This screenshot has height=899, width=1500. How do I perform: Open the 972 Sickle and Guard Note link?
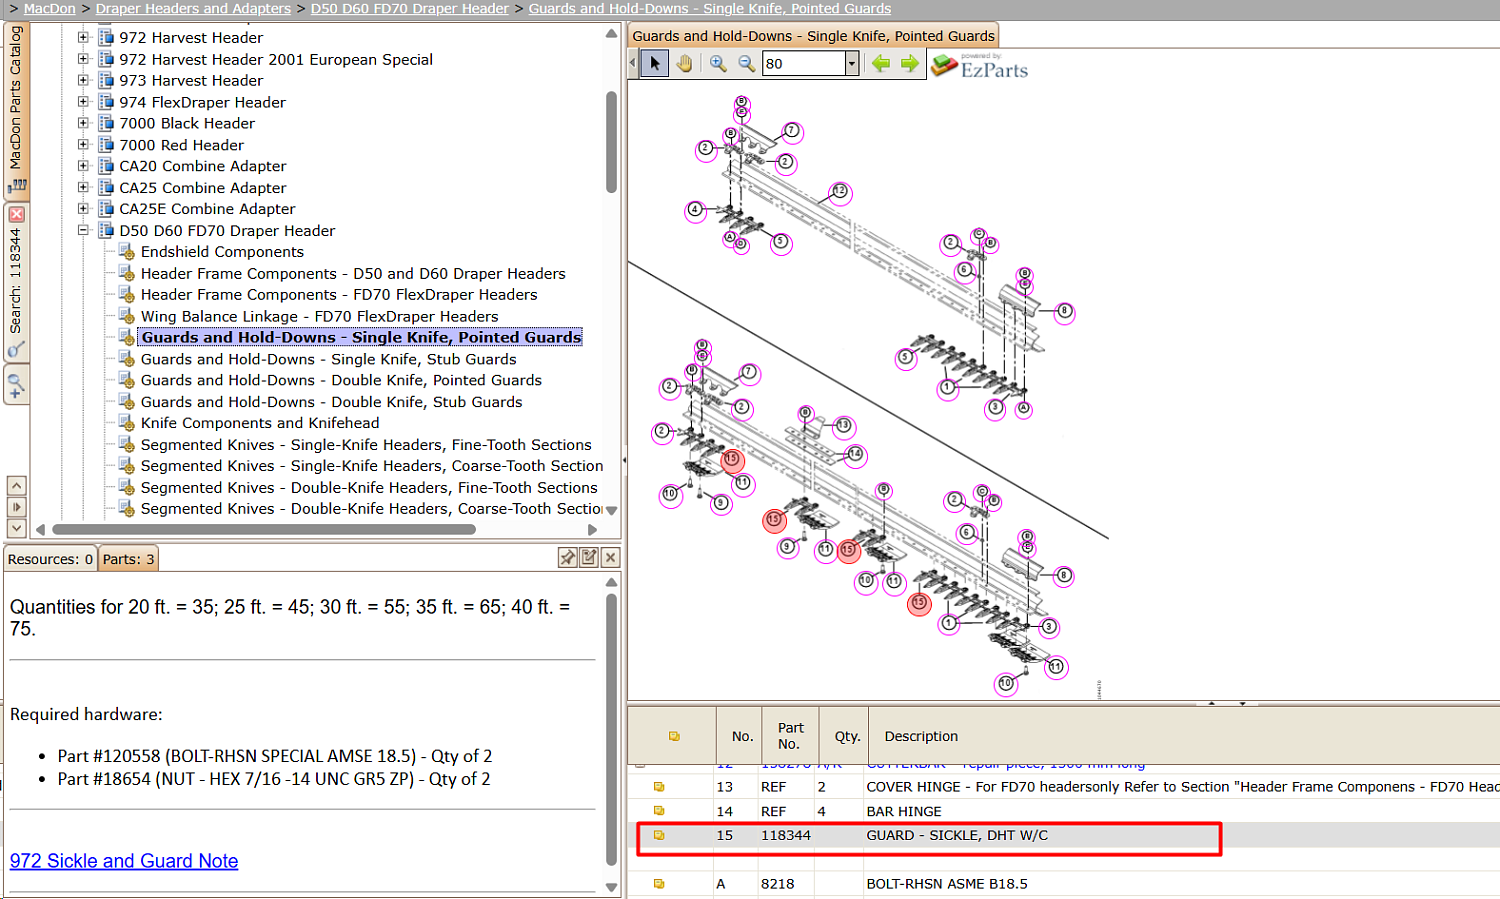(124, 861)
